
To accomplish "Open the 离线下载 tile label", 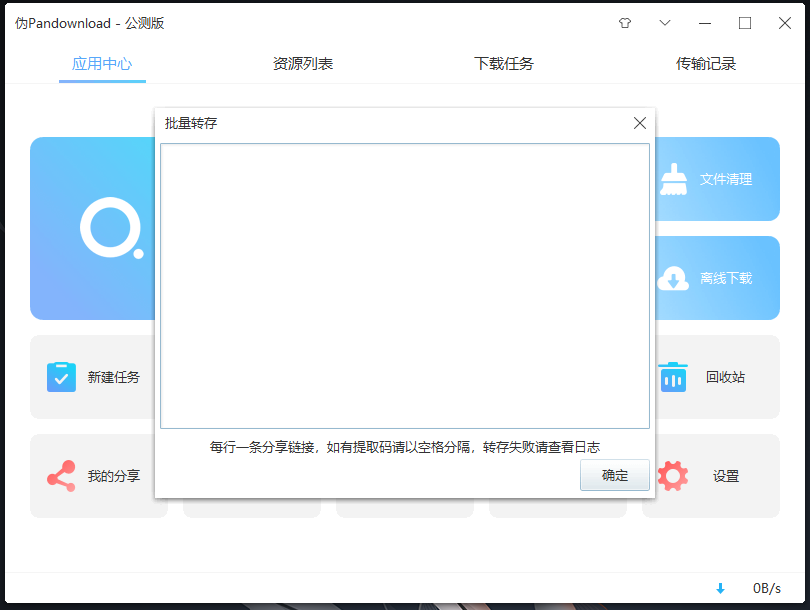I will point(726,278).
